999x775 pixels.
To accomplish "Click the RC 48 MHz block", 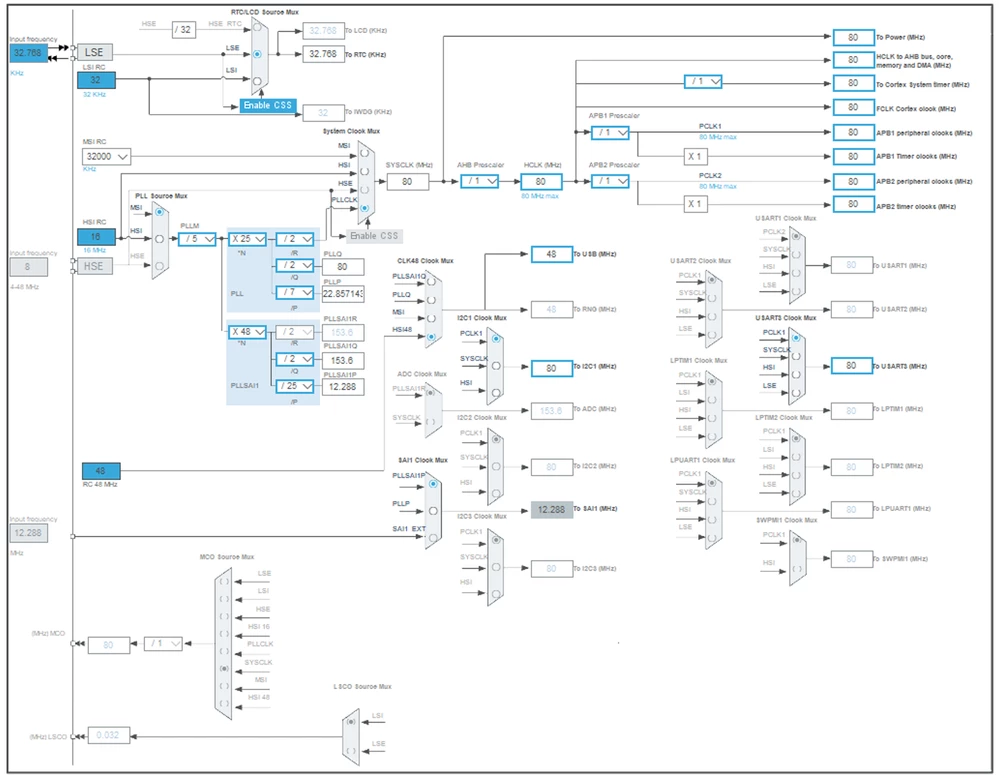I will tap(101, 470).
